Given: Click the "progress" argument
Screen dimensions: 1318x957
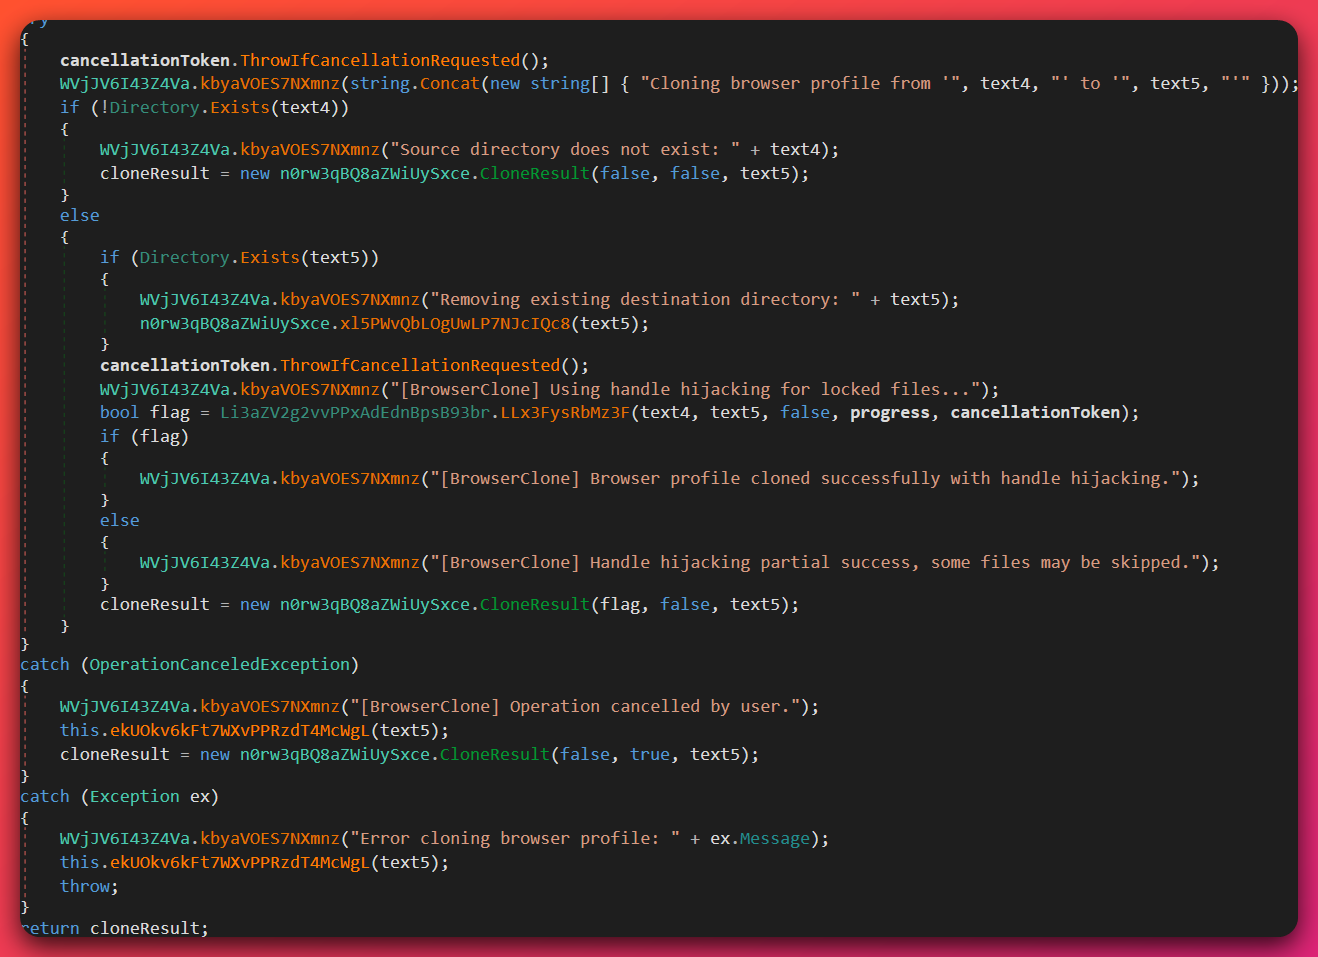Looking at the screenshot, I should pos(890,413).
